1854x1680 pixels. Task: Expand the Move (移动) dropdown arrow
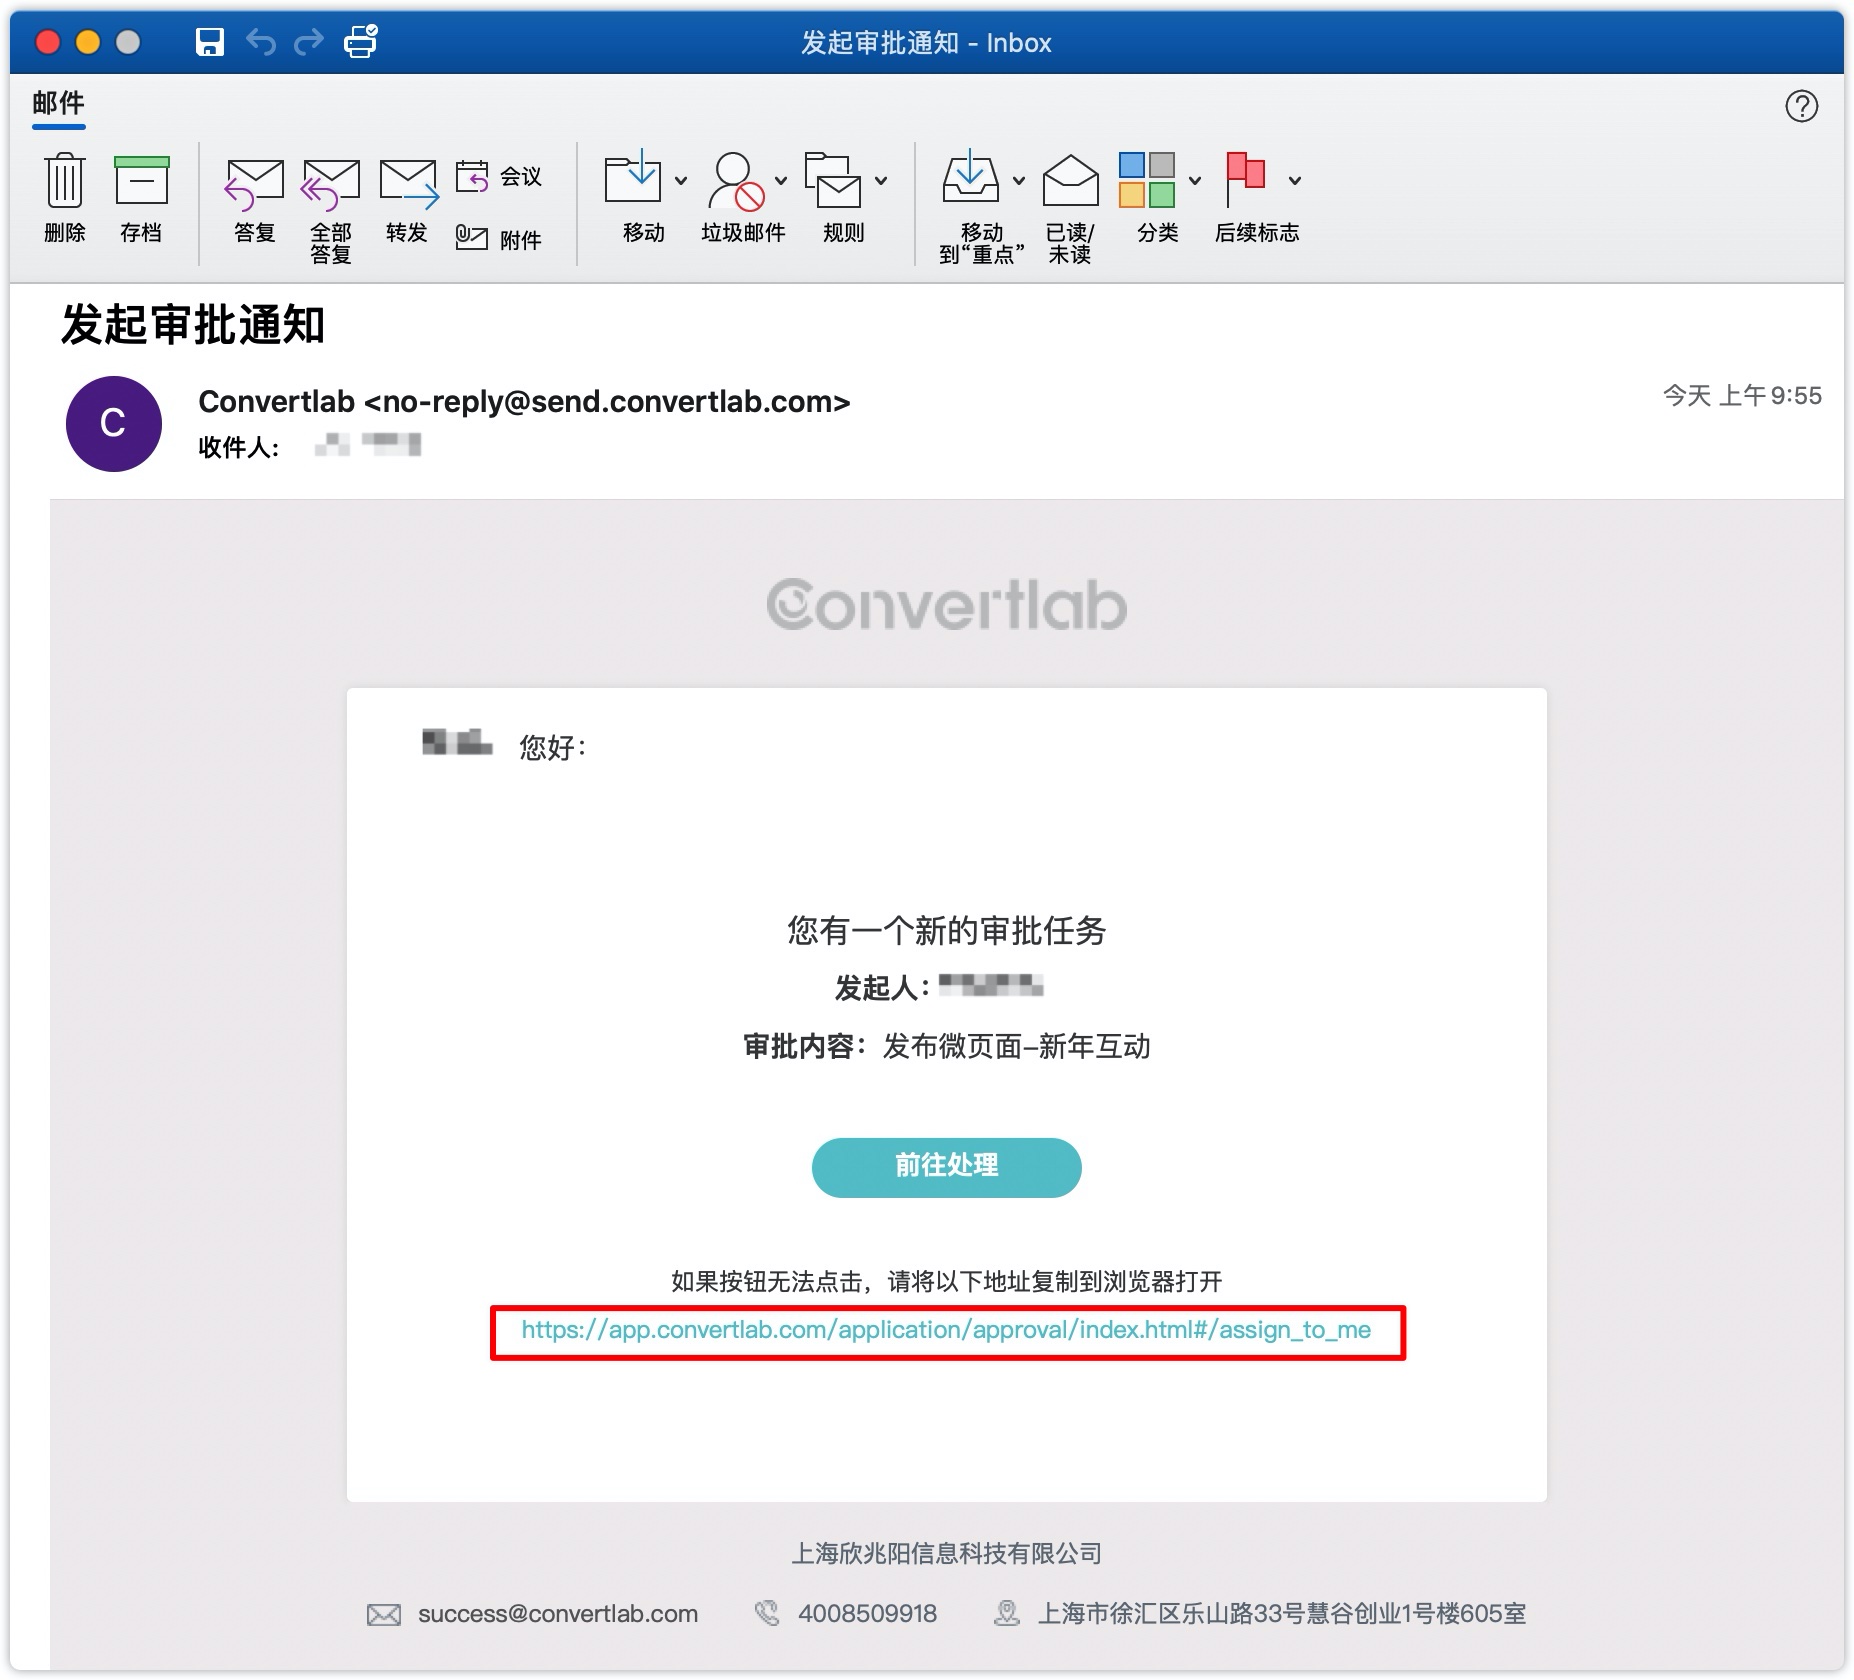coord(681,181)
